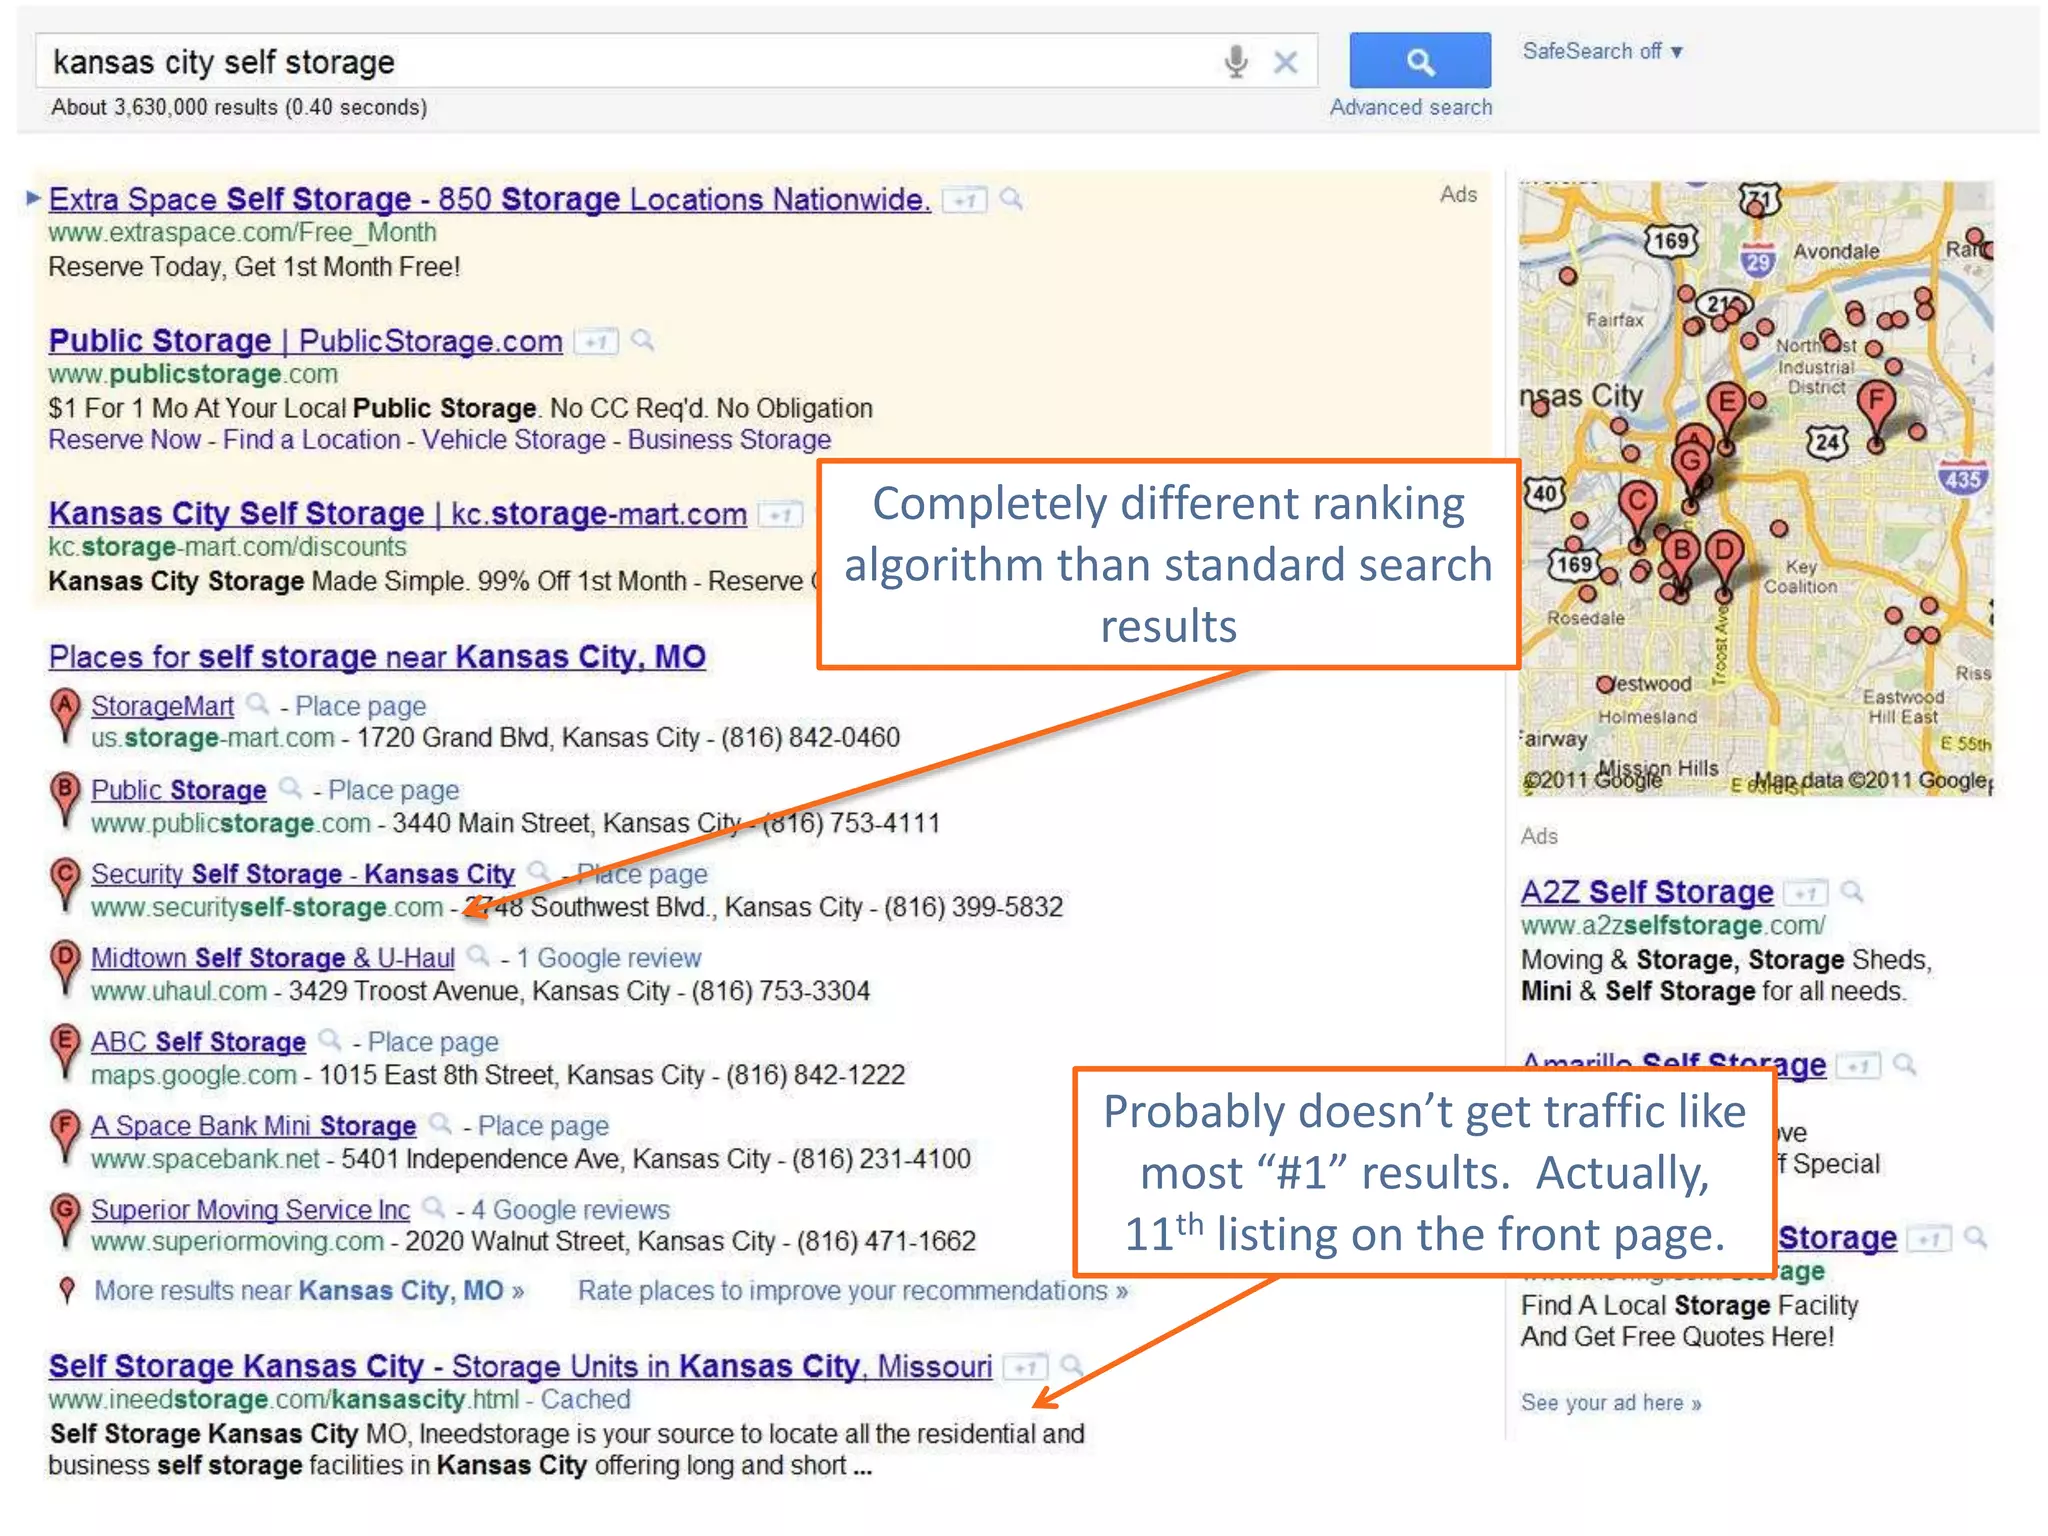Open A2Z Self Storage sidebar ad
The image size is (2048, 1536).
[1647, 892]
